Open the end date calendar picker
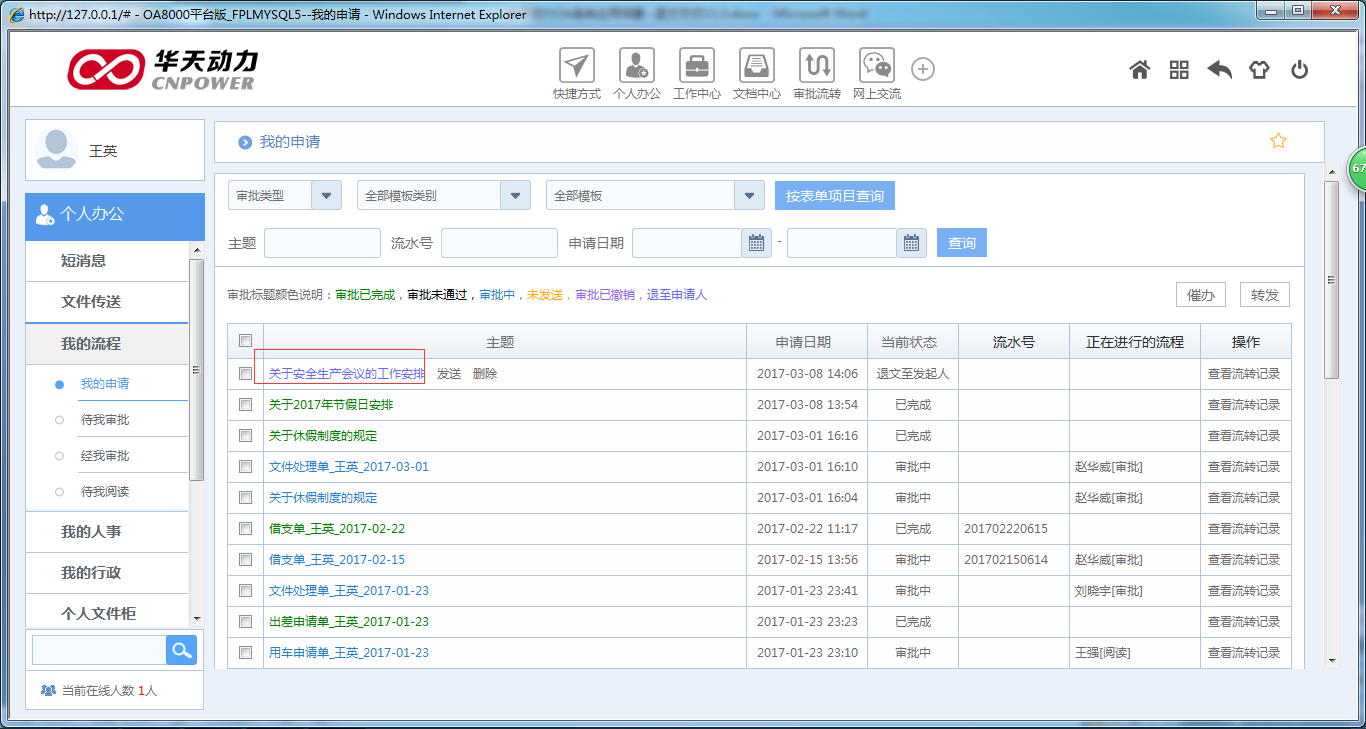Viewport: 1366px width, 729px height. [x=911, y=243]
